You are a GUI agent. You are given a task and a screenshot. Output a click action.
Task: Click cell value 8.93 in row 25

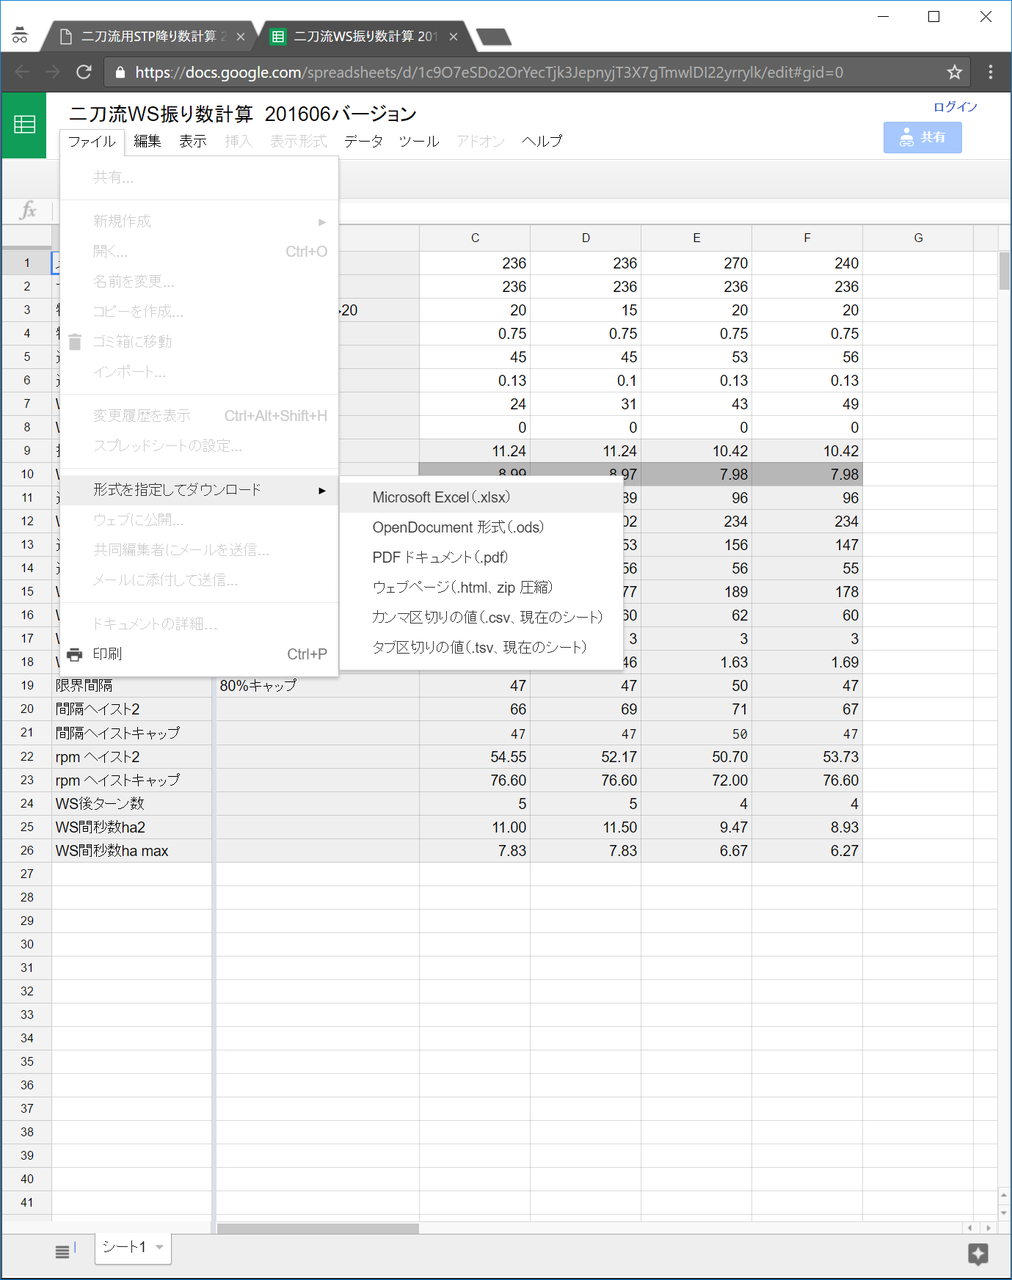click(x=807, y=827)
